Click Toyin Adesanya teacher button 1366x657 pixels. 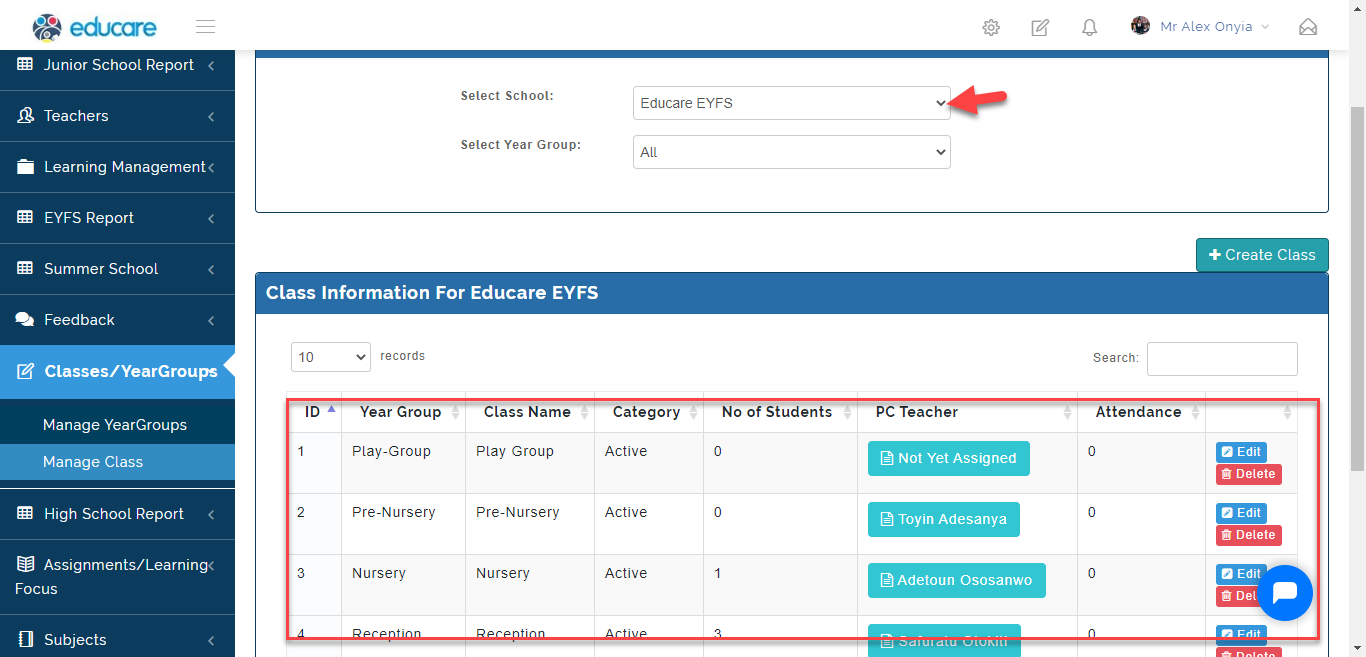943,519
